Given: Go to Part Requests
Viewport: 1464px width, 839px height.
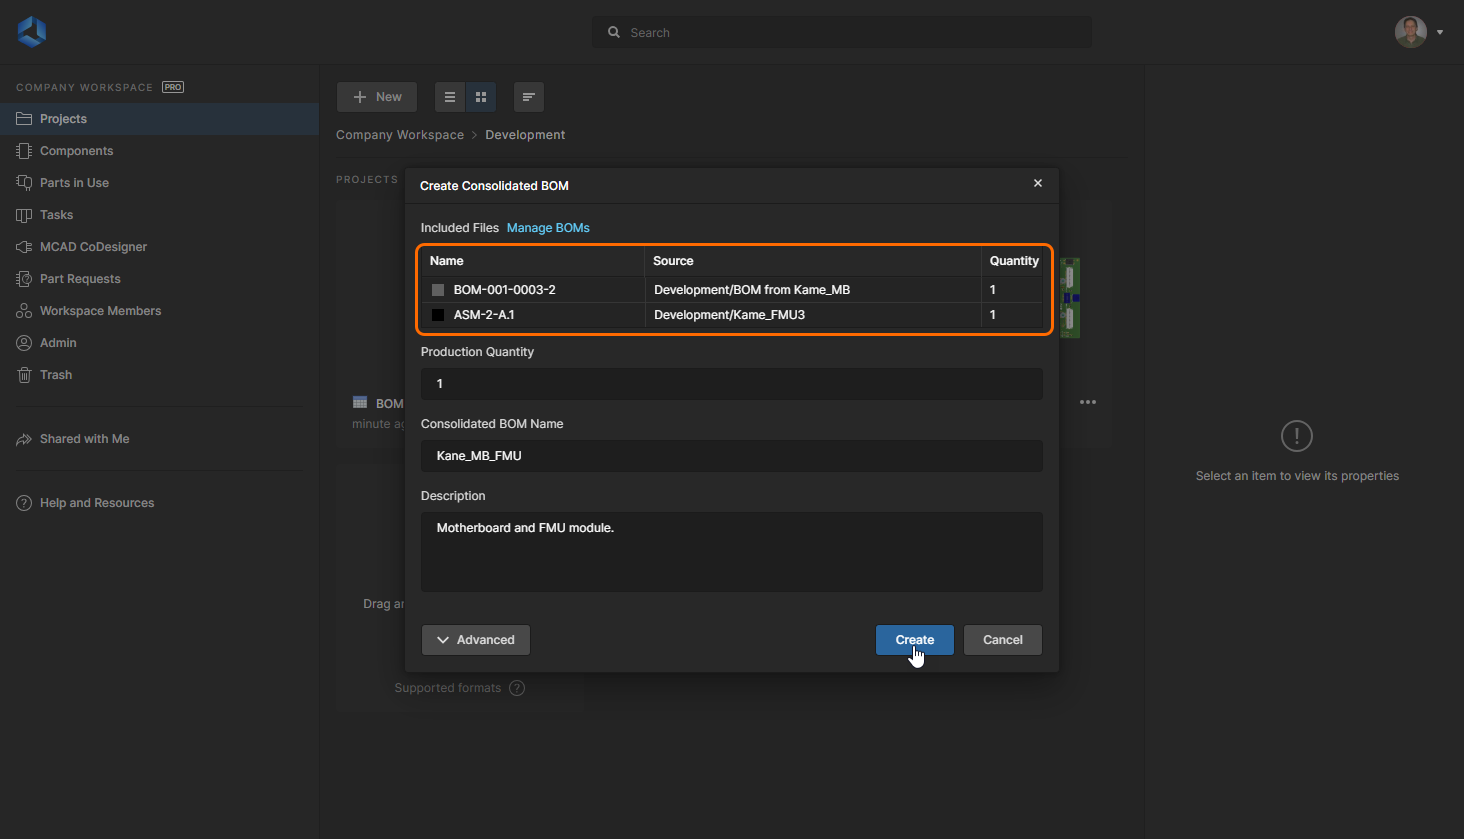Looking at the screenshot, I should tap(80, 279).
